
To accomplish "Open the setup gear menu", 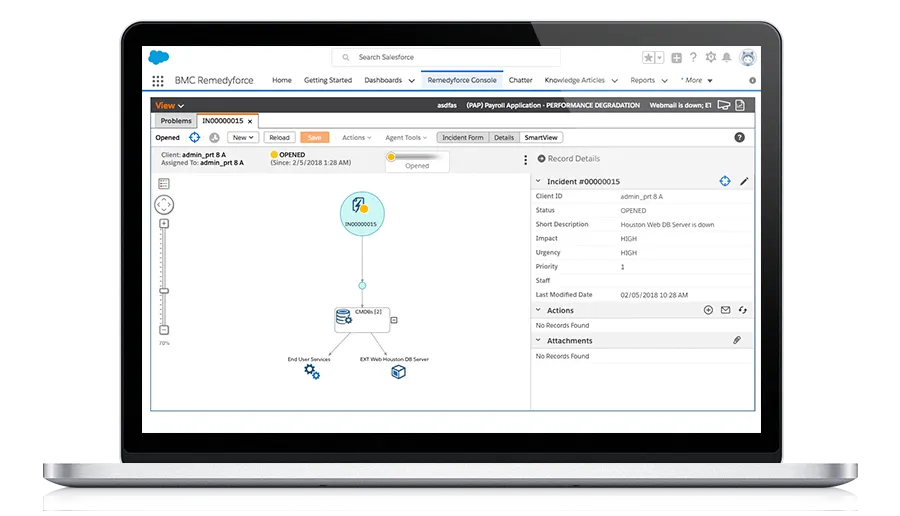I will click(711, 57).
